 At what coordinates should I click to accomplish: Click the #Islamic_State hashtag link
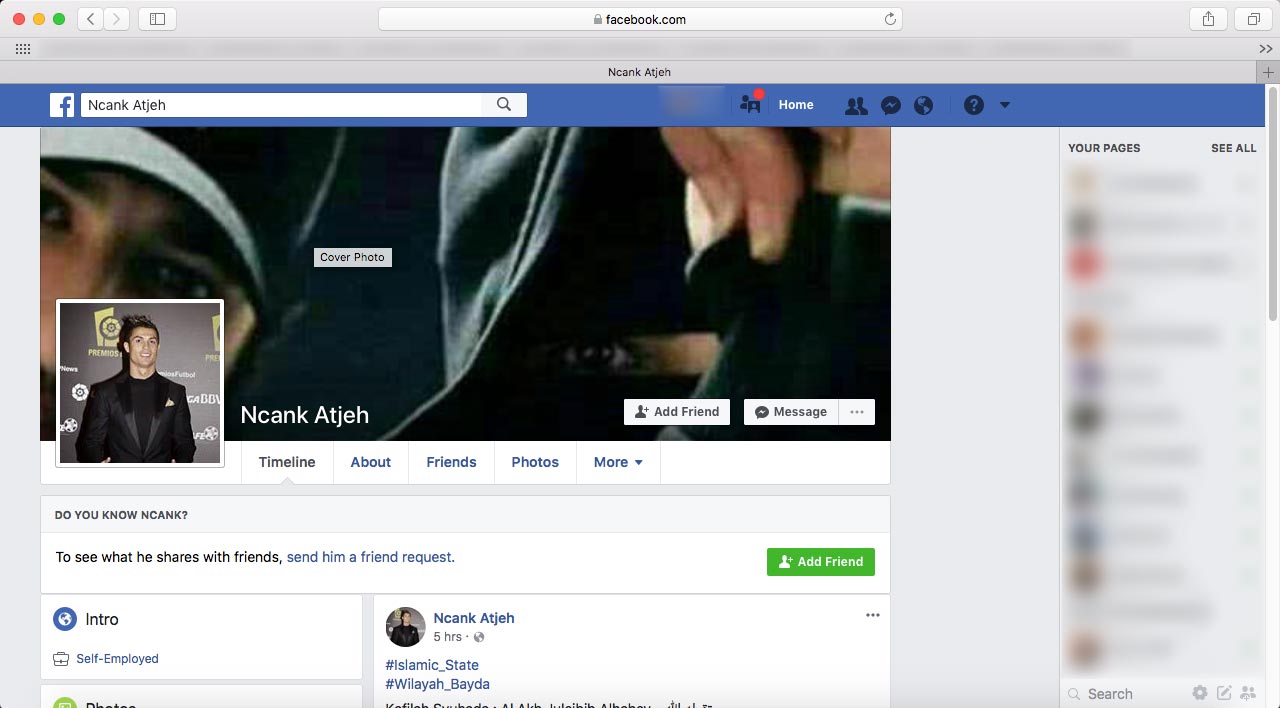pos(432,665)
